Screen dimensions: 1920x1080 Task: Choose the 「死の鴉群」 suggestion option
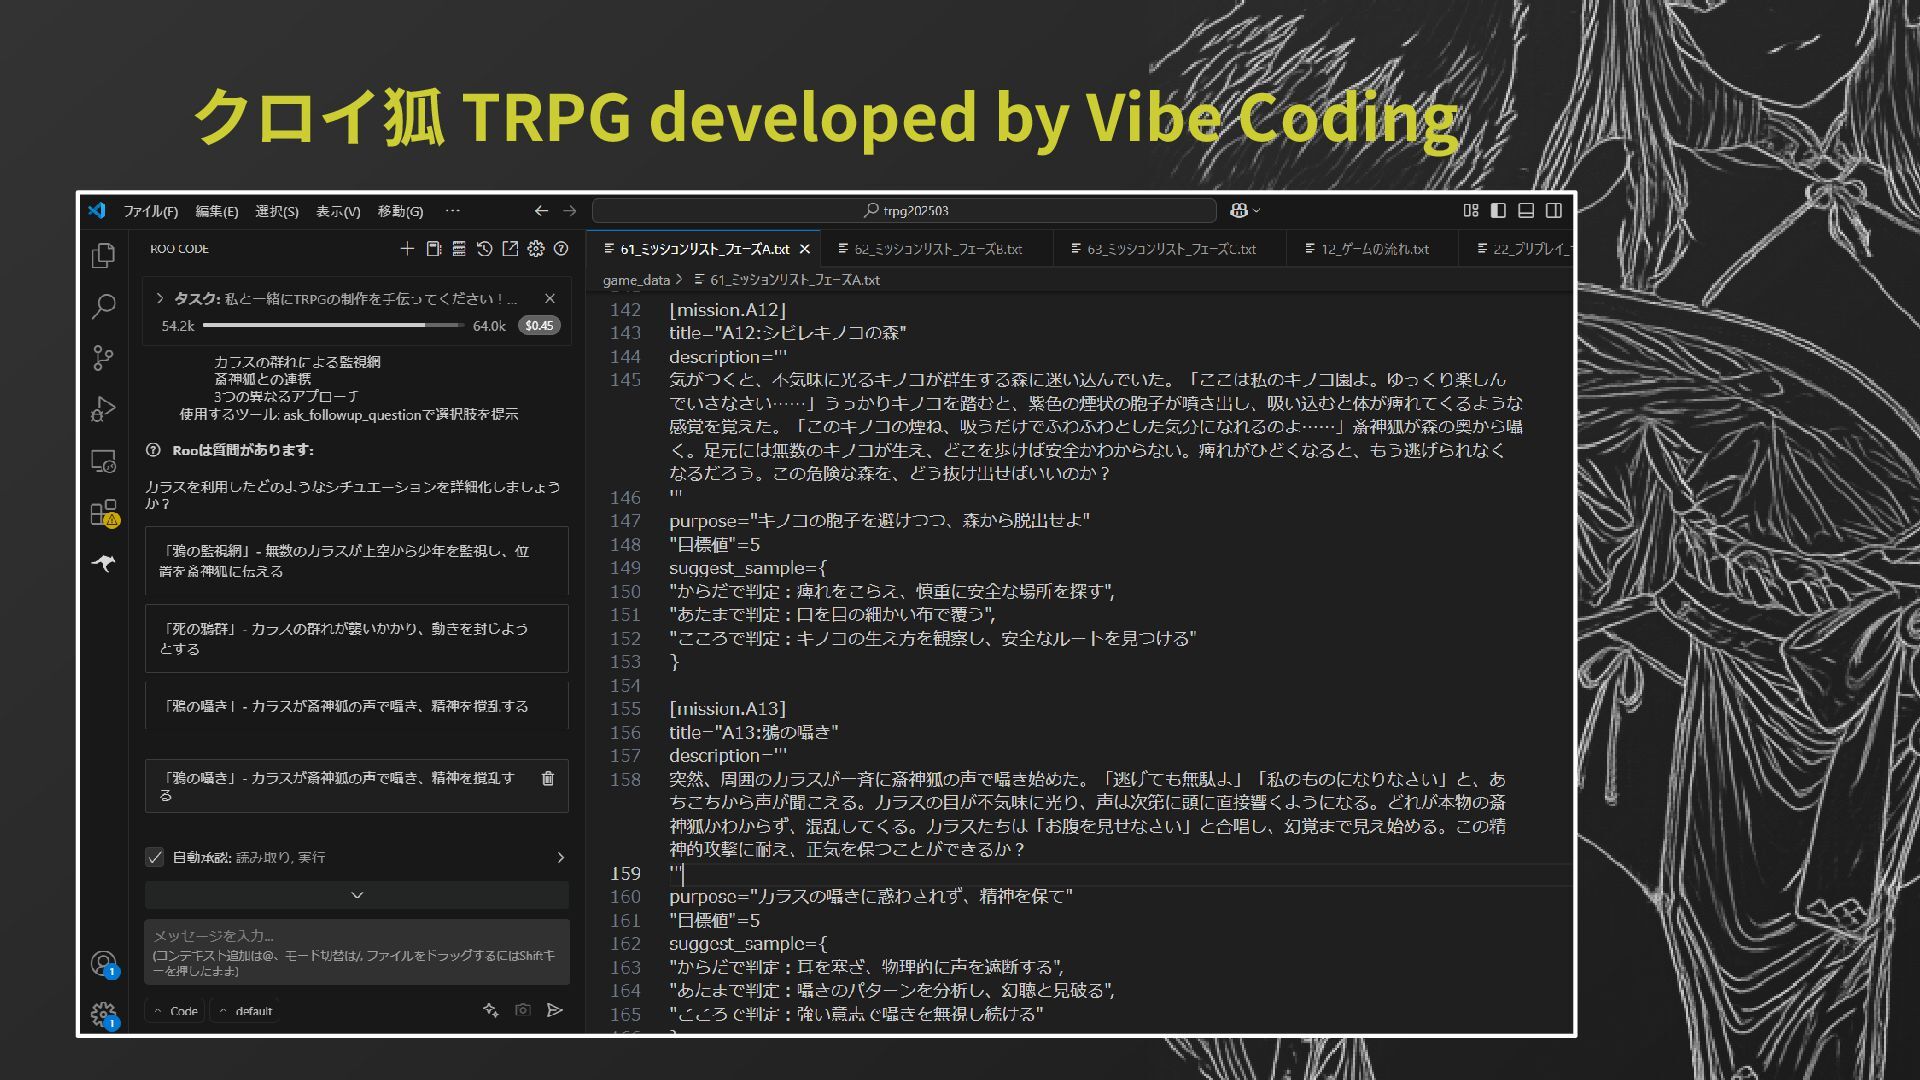point(356,638)
